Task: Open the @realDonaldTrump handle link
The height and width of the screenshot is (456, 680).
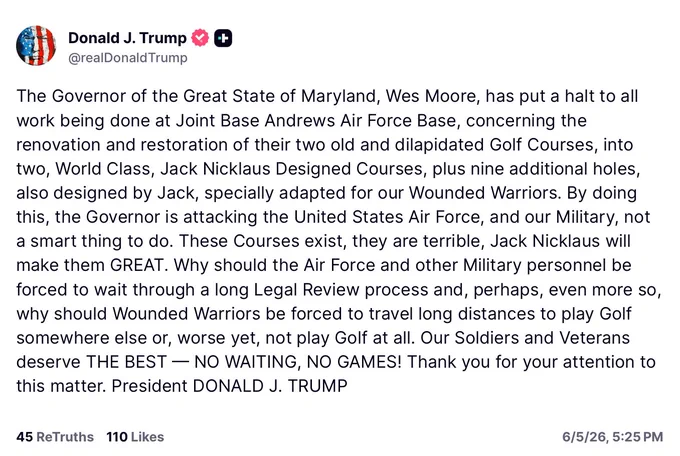Action: [x=128, y=58]
